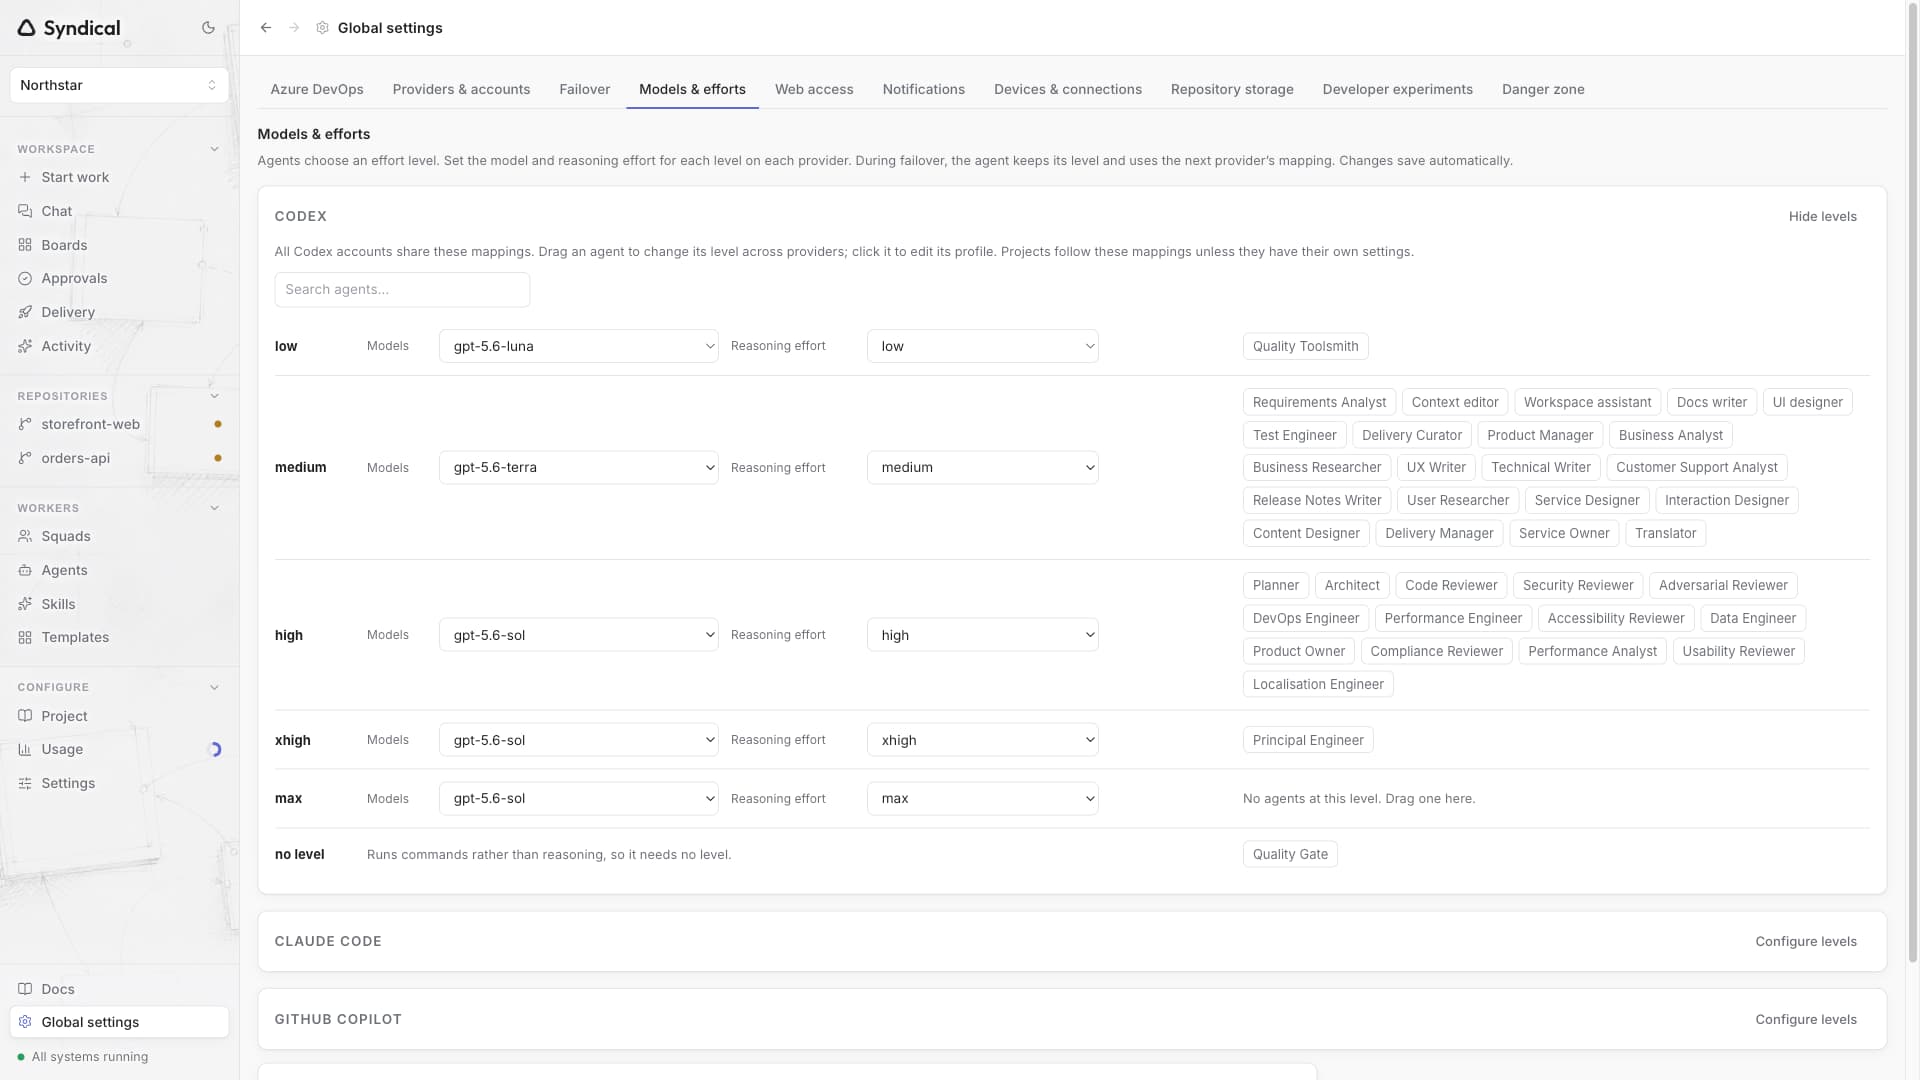Go back with the left arrow
The image size is (1920, 1080).
click(x=266, y=28)
